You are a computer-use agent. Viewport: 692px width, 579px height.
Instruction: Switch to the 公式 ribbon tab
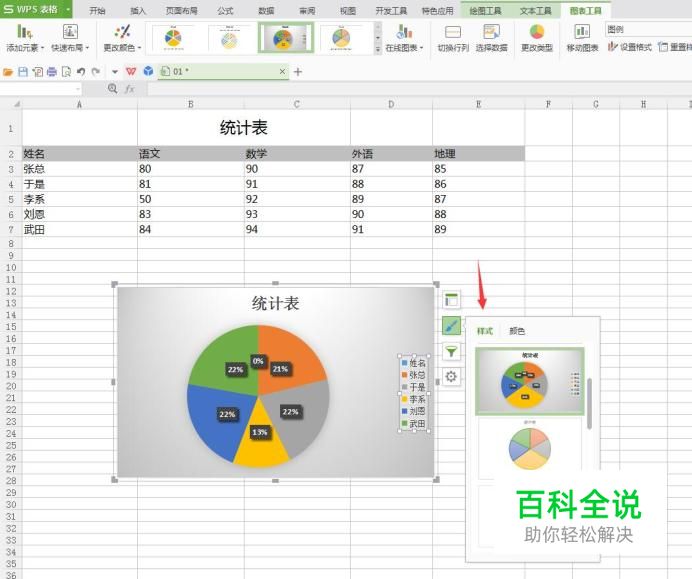pyautogui.click(x=225, y=11)
